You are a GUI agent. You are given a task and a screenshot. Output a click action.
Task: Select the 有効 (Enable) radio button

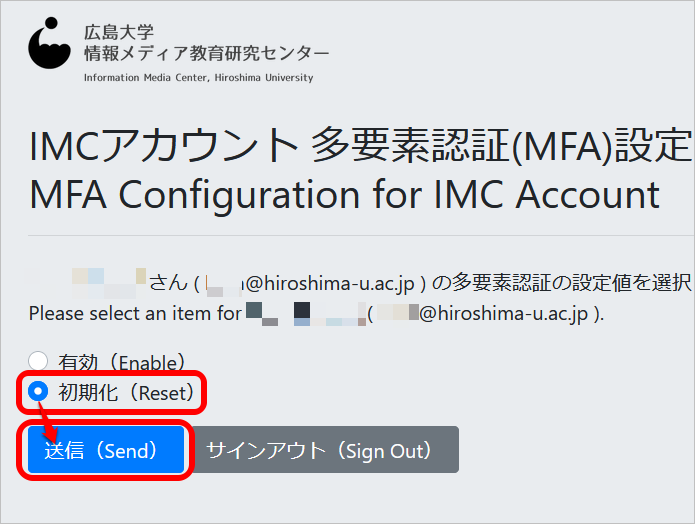point(38,361)
